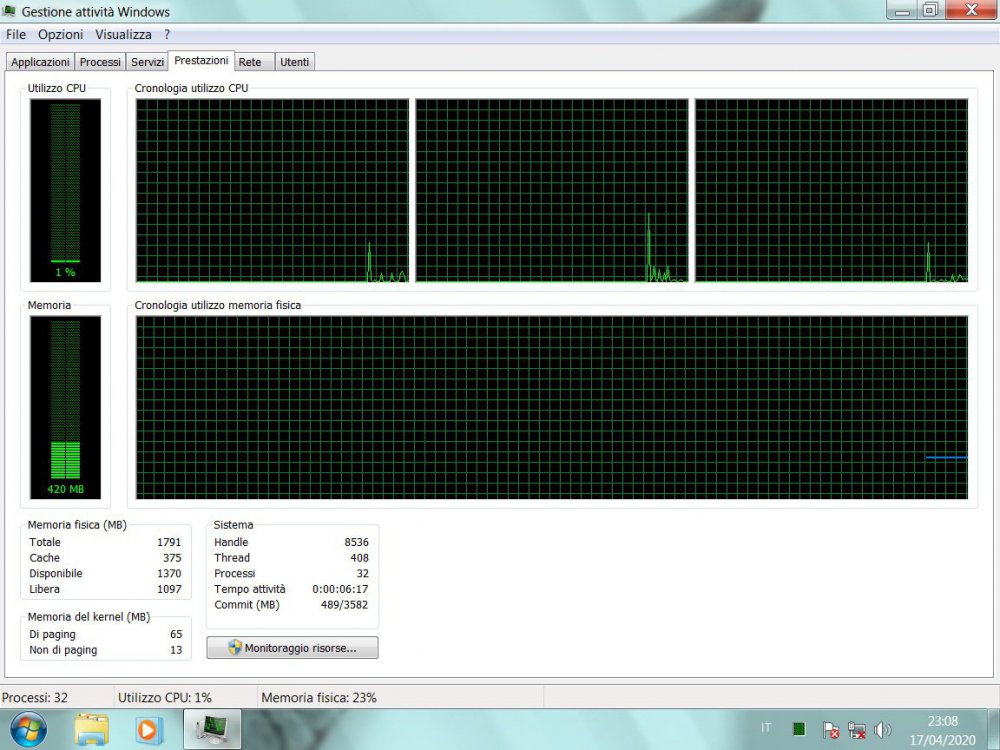The width and height of the screenshot is (1000, 750).
Task: Switch to the Processi tab
Action: tap(100, 62)
